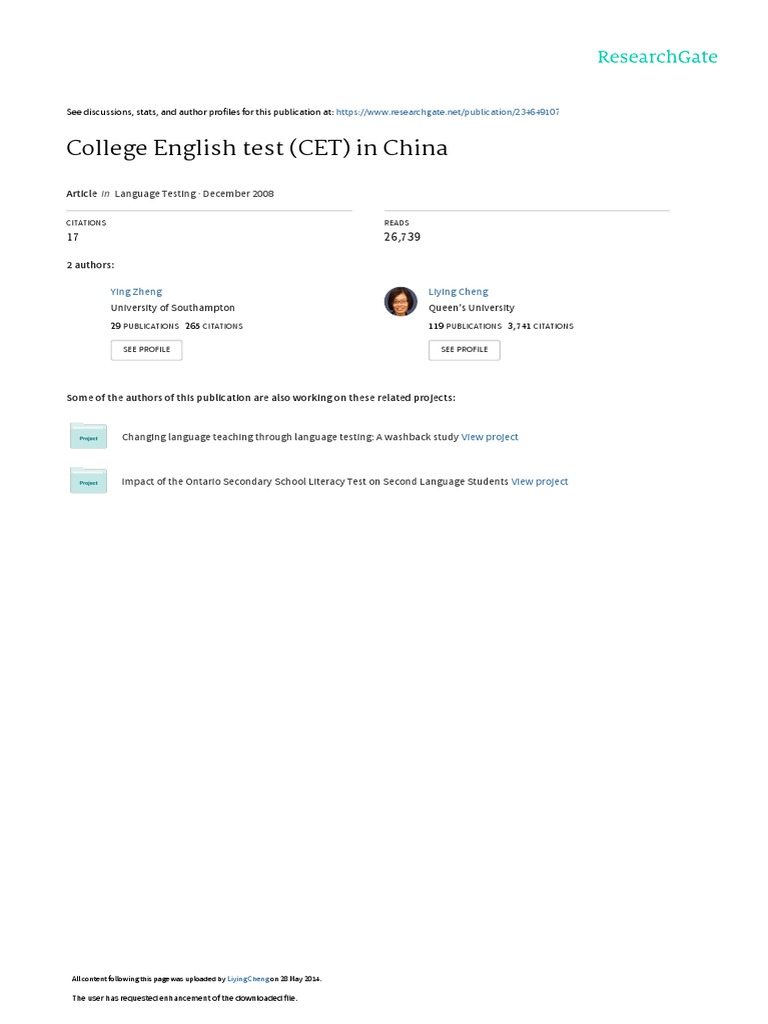
Task: Click the project folder icon for Ontario Literacy Test
Action: click(x=88, y=481)
